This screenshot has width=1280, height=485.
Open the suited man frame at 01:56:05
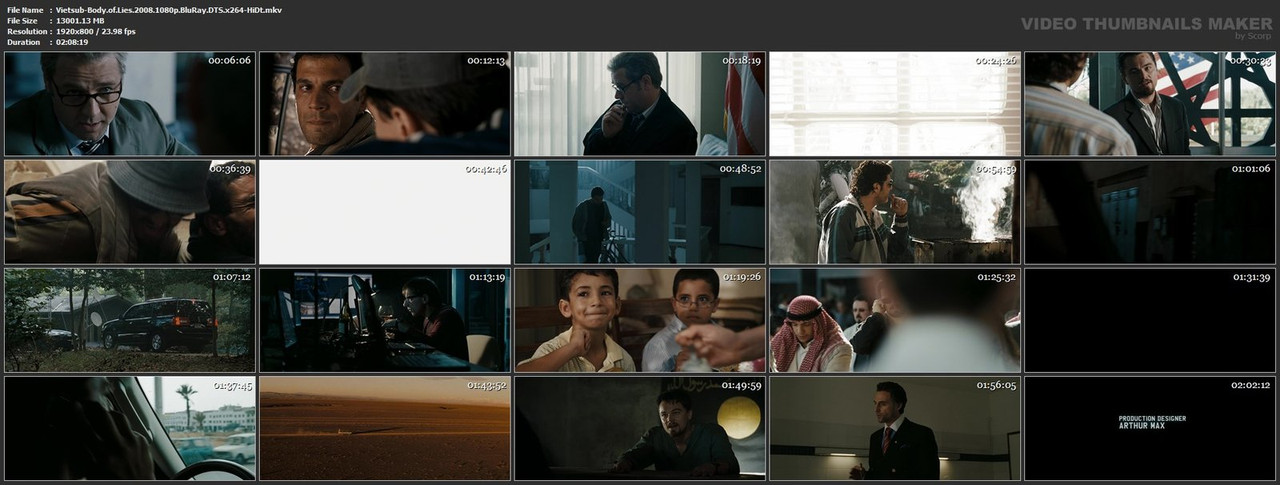895,428
